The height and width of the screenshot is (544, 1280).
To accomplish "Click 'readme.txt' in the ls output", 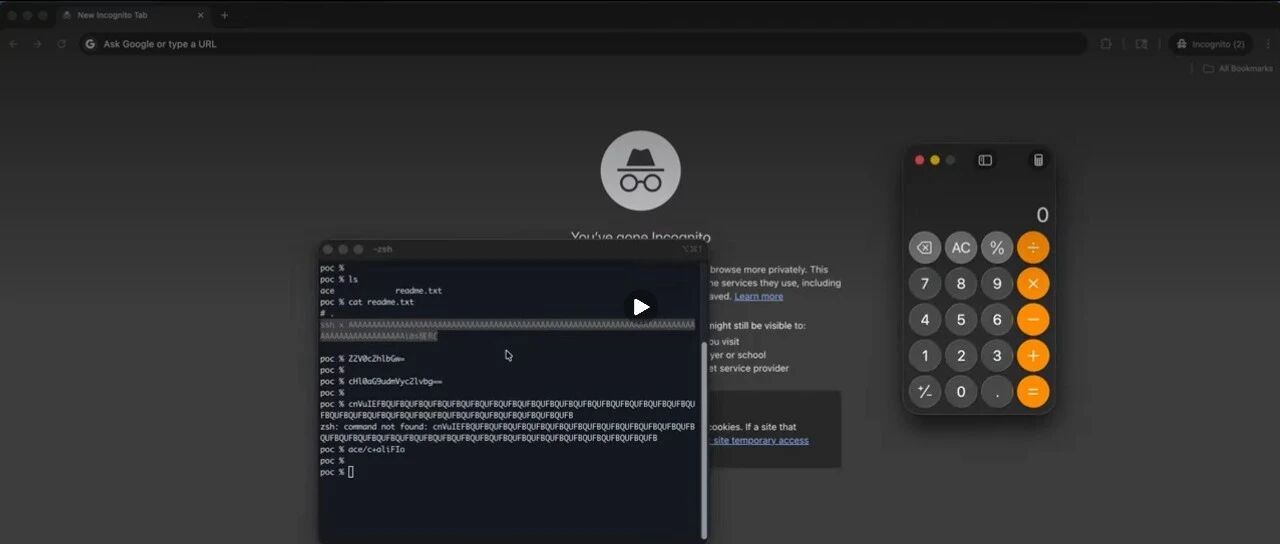I will (418, 291).
